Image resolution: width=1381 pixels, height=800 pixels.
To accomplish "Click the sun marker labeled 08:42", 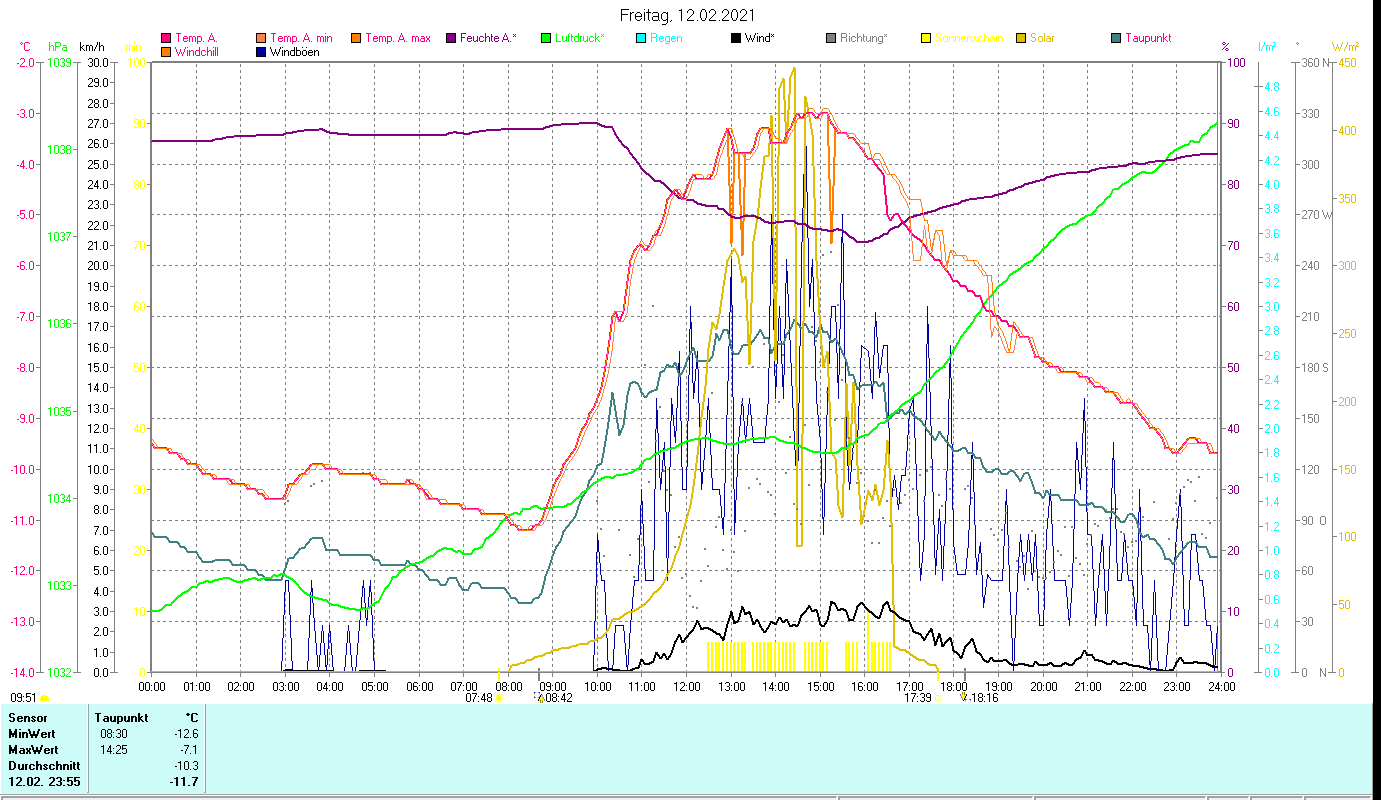I will coord(541,698).
